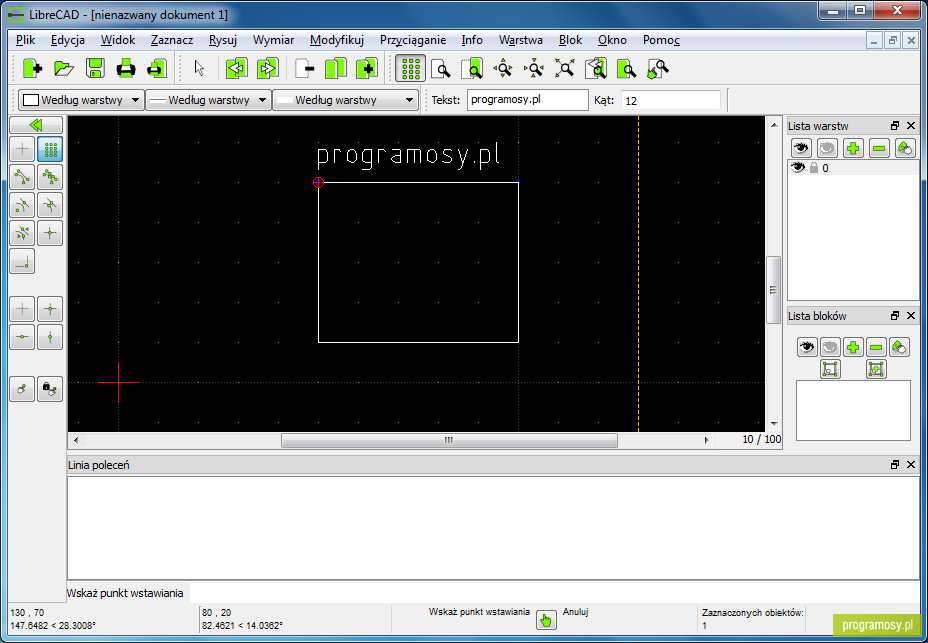Image resolution: width=928 pixels, height=643 pixels.
Task: Lock the relative zero point
Action: 50,389
